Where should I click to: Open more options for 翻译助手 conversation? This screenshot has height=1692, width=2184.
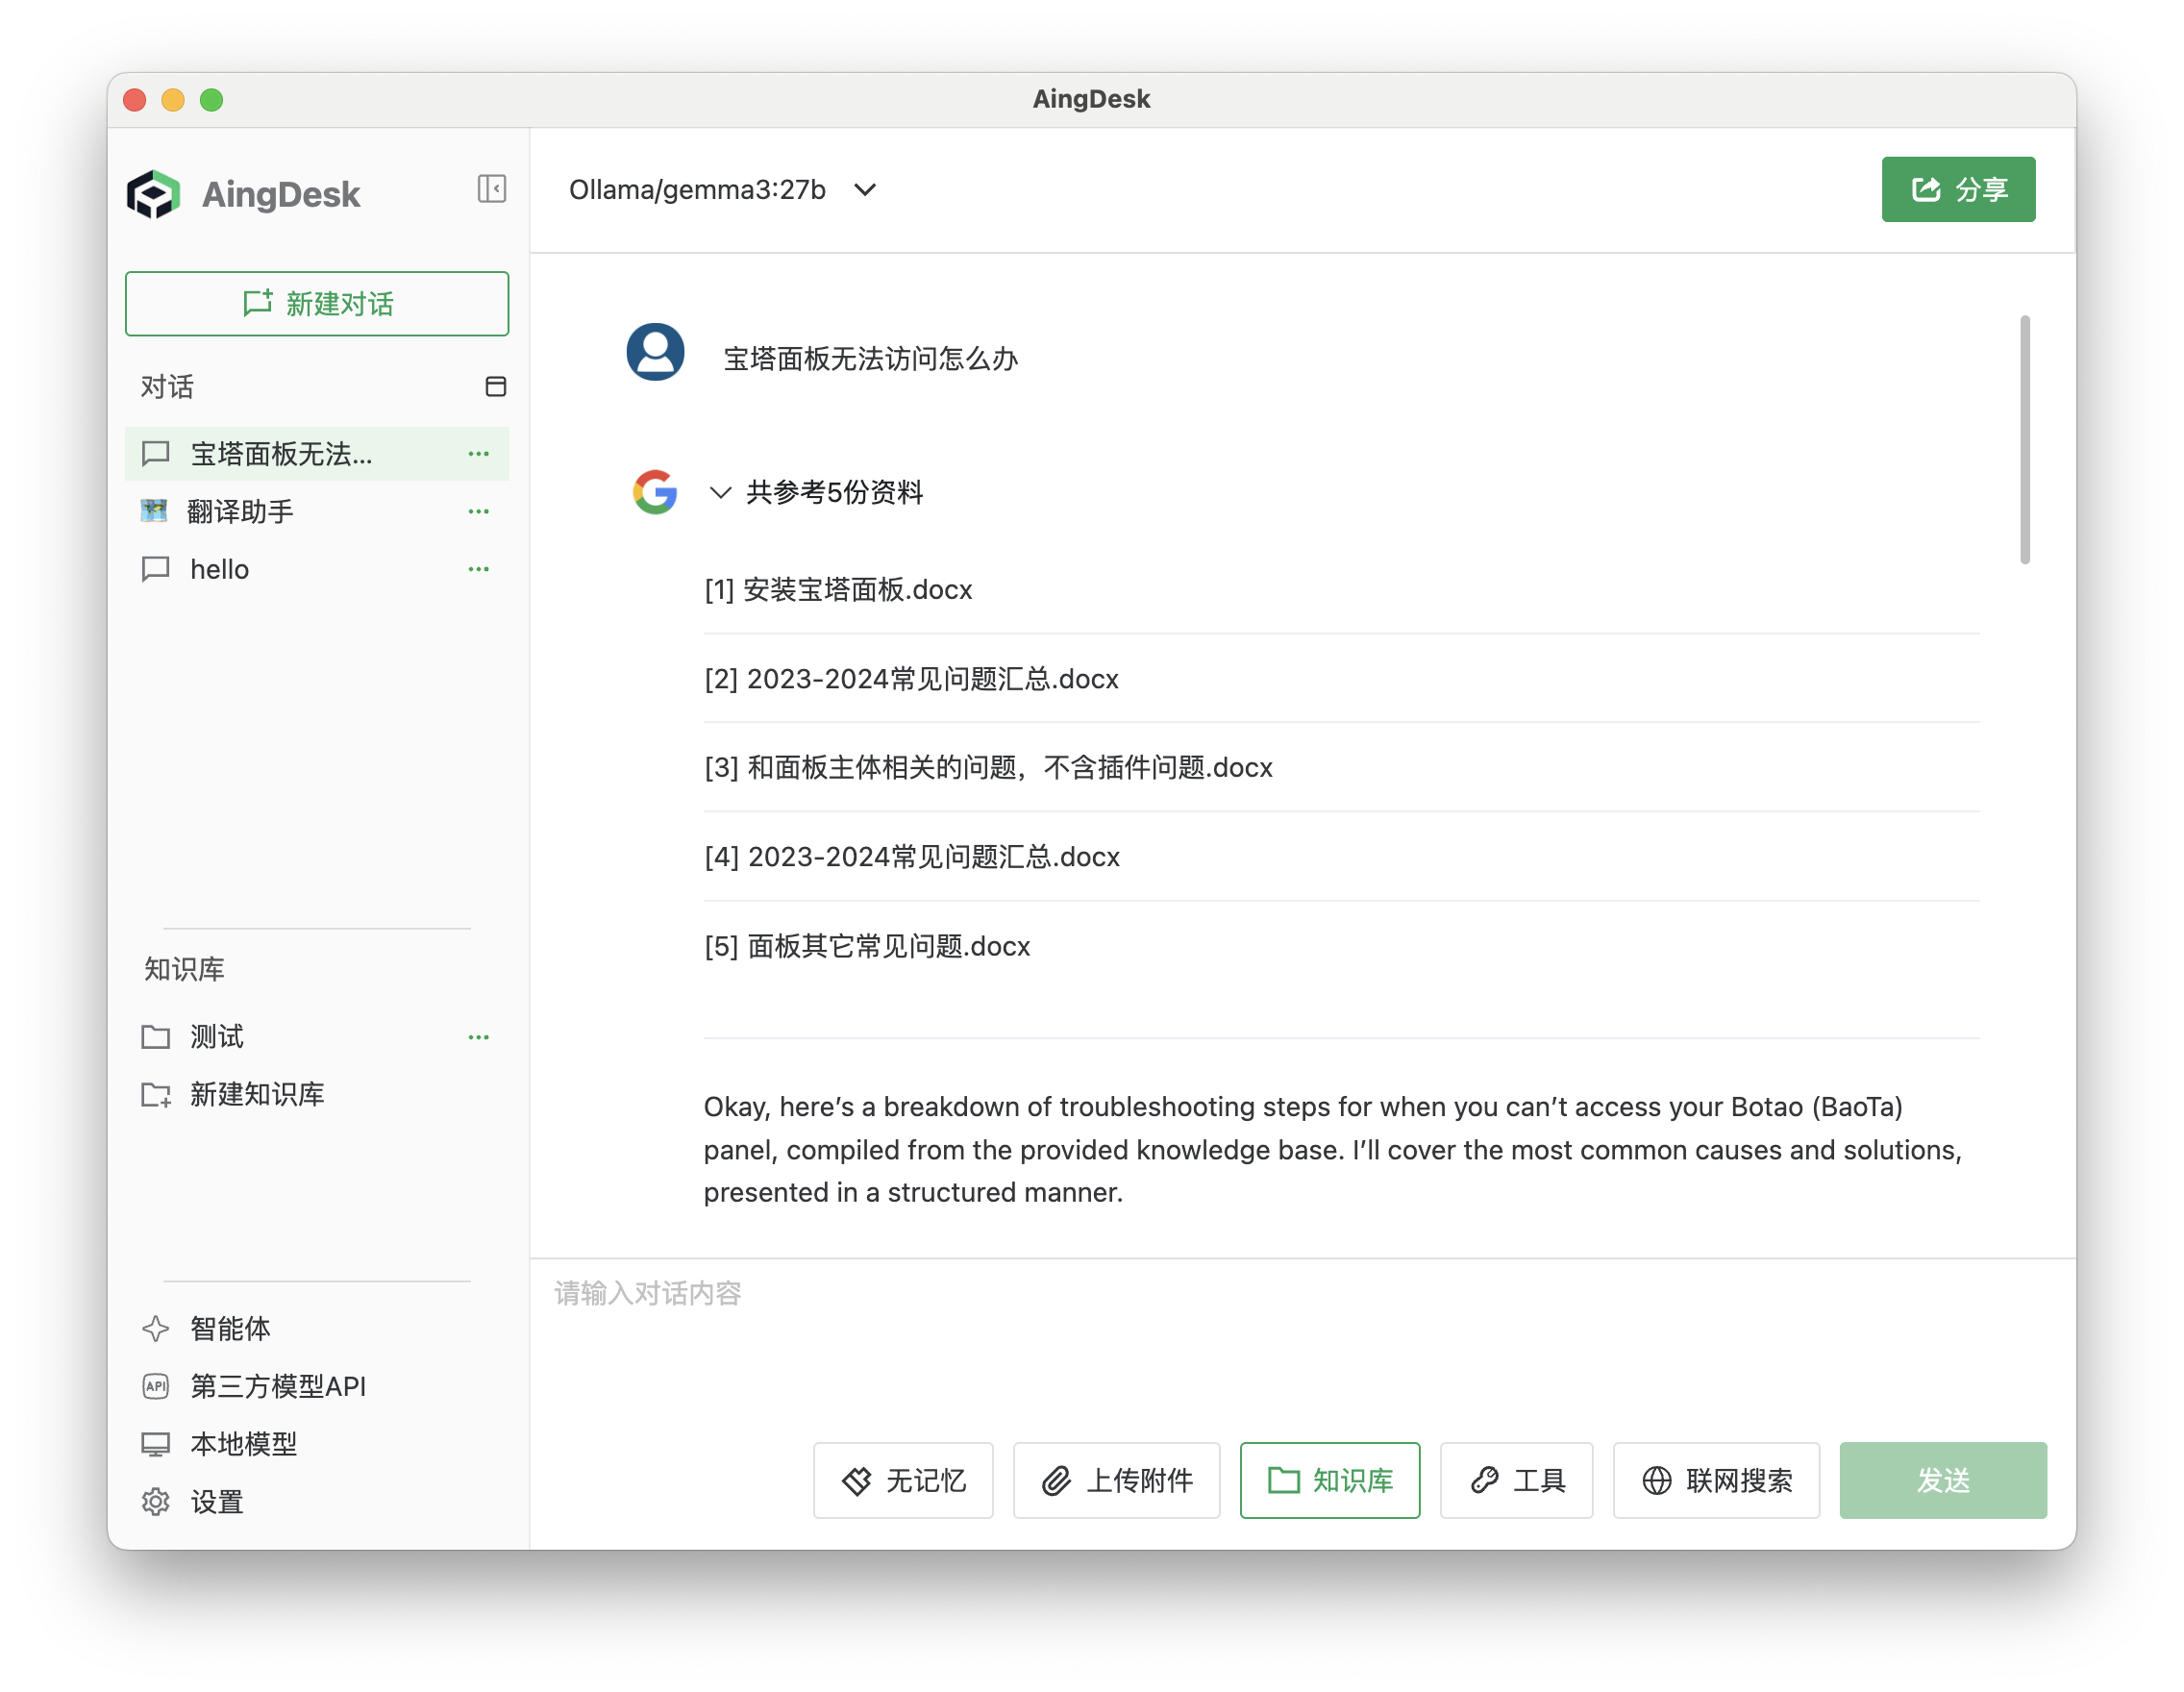(479, 512)
